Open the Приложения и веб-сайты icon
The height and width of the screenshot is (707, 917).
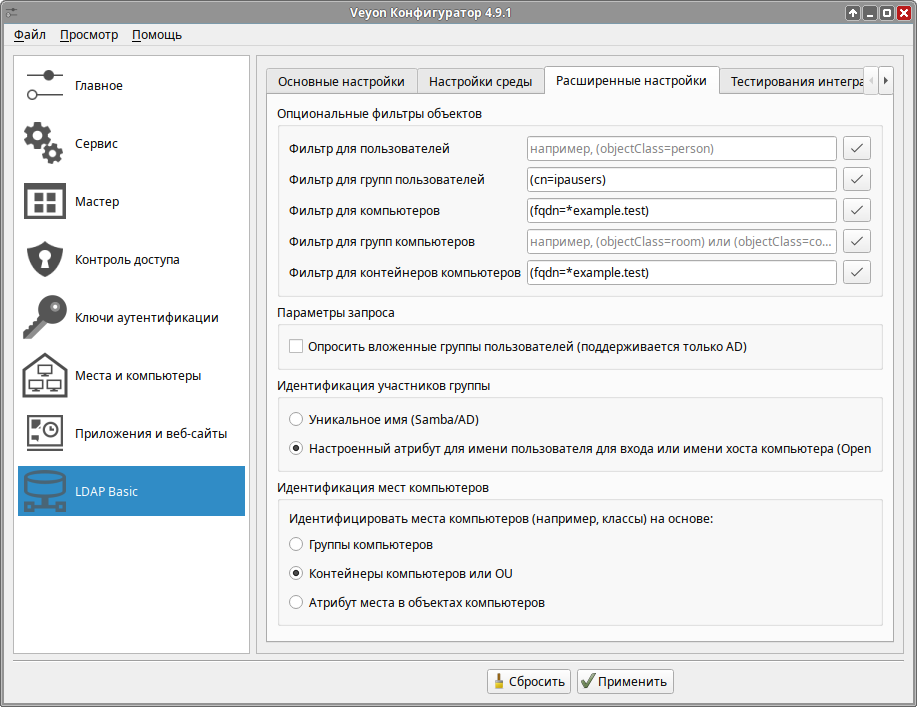click(45, 433)
